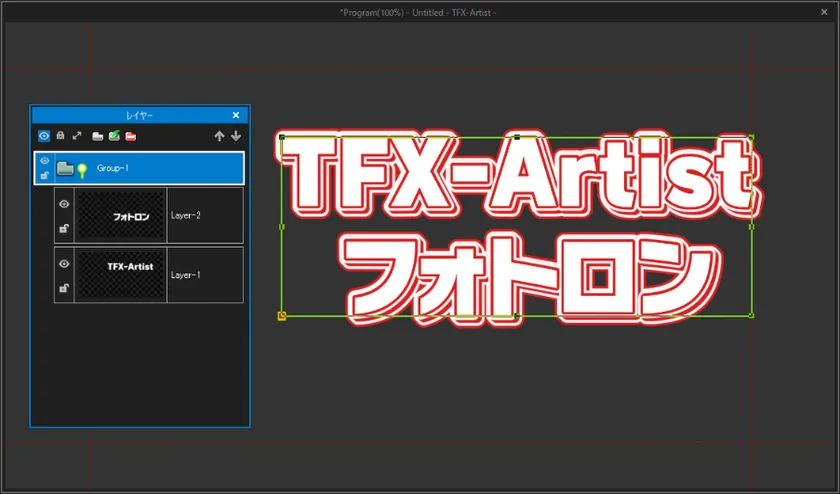The height and width of the screenshot is (494, 840).
Task: Close the レイヤー panel
Action: 236,116
